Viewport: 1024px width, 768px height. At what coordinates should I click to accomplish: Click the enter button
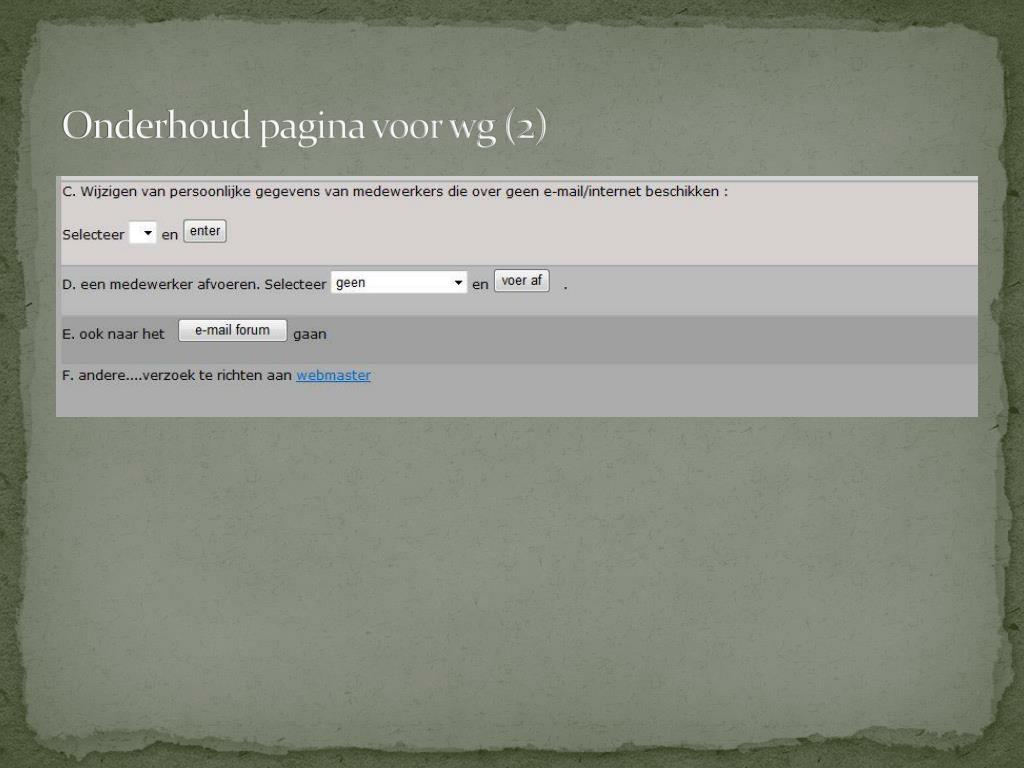pos(205,231)
